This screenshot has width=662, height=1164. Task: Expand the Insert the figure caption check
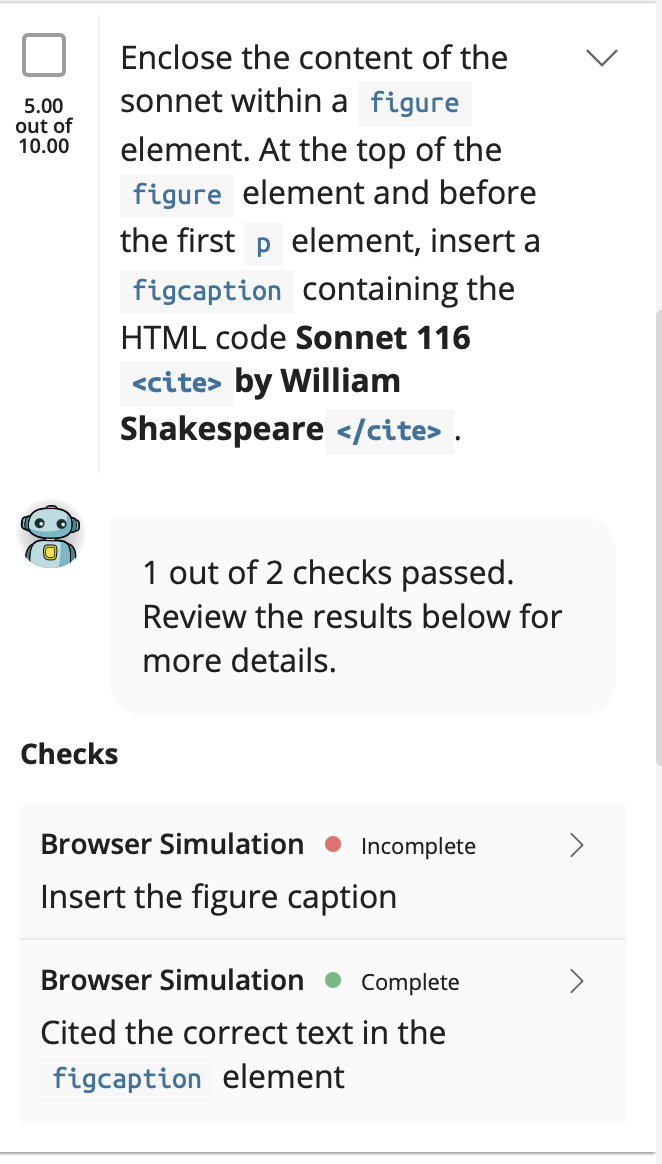tap(575, 845)
